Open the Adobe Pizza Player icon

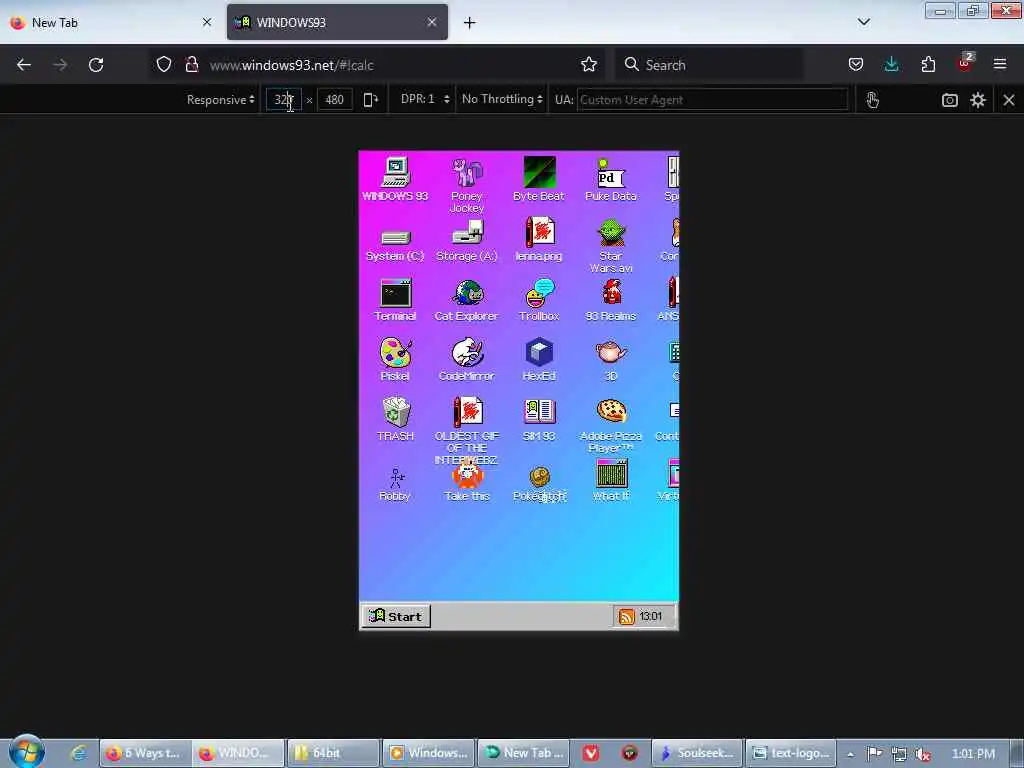click(611, 426)
